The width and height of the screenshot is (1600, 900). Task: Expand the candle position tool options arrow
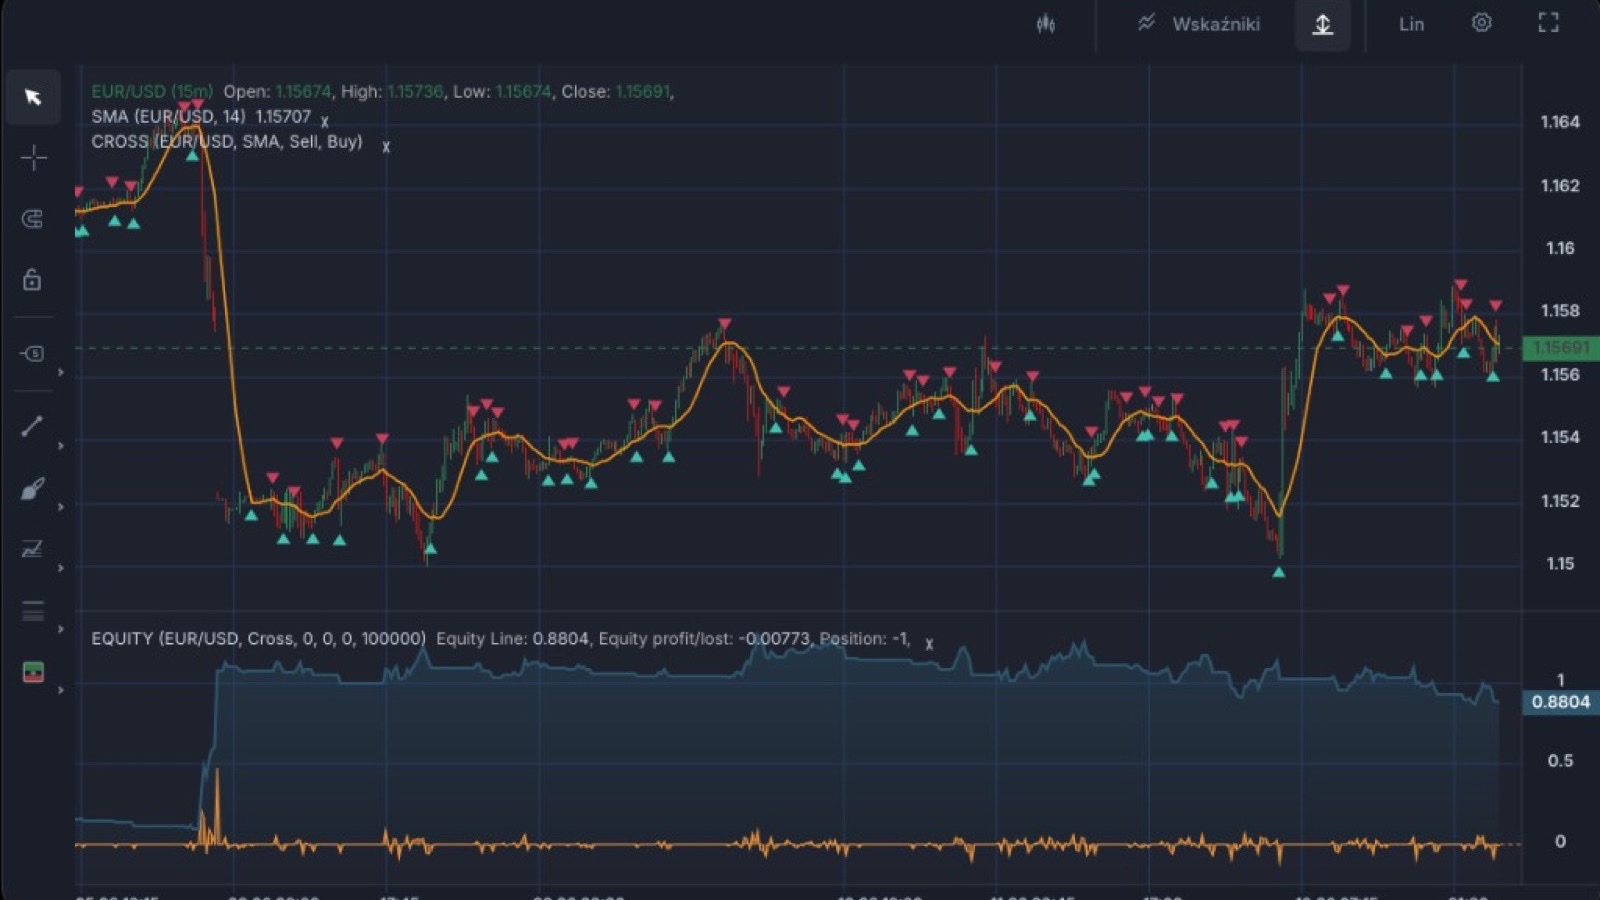tap(61, 690)
